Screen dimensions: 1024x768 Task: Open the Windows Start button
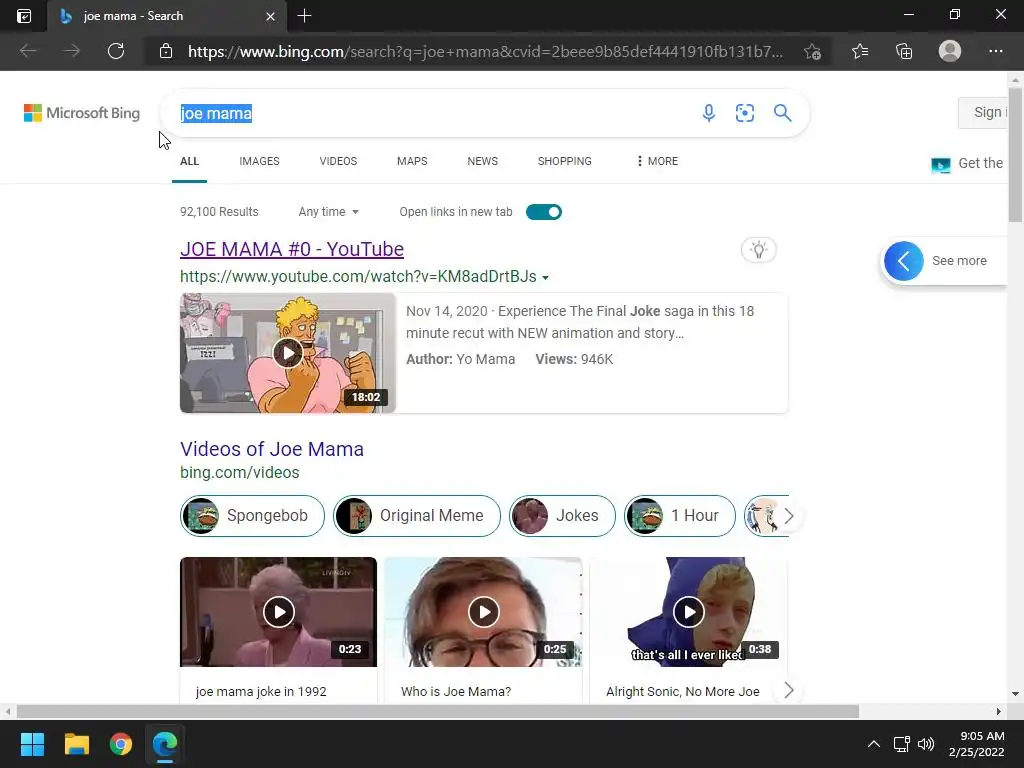point(32,744)
